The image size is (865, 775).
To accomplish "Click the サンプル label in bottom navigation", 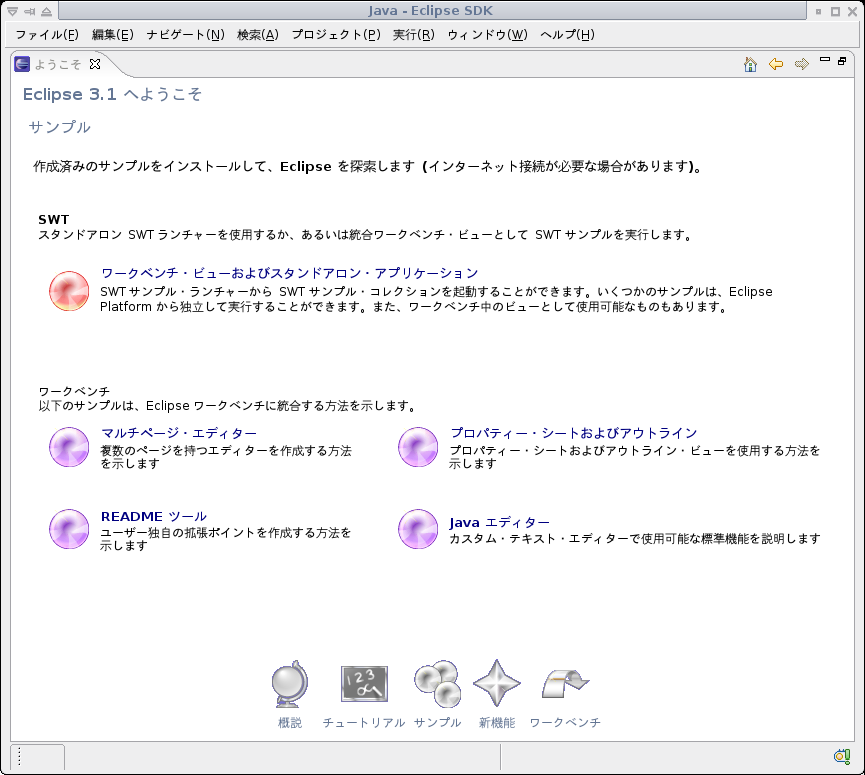I will (x=437, y=723).
